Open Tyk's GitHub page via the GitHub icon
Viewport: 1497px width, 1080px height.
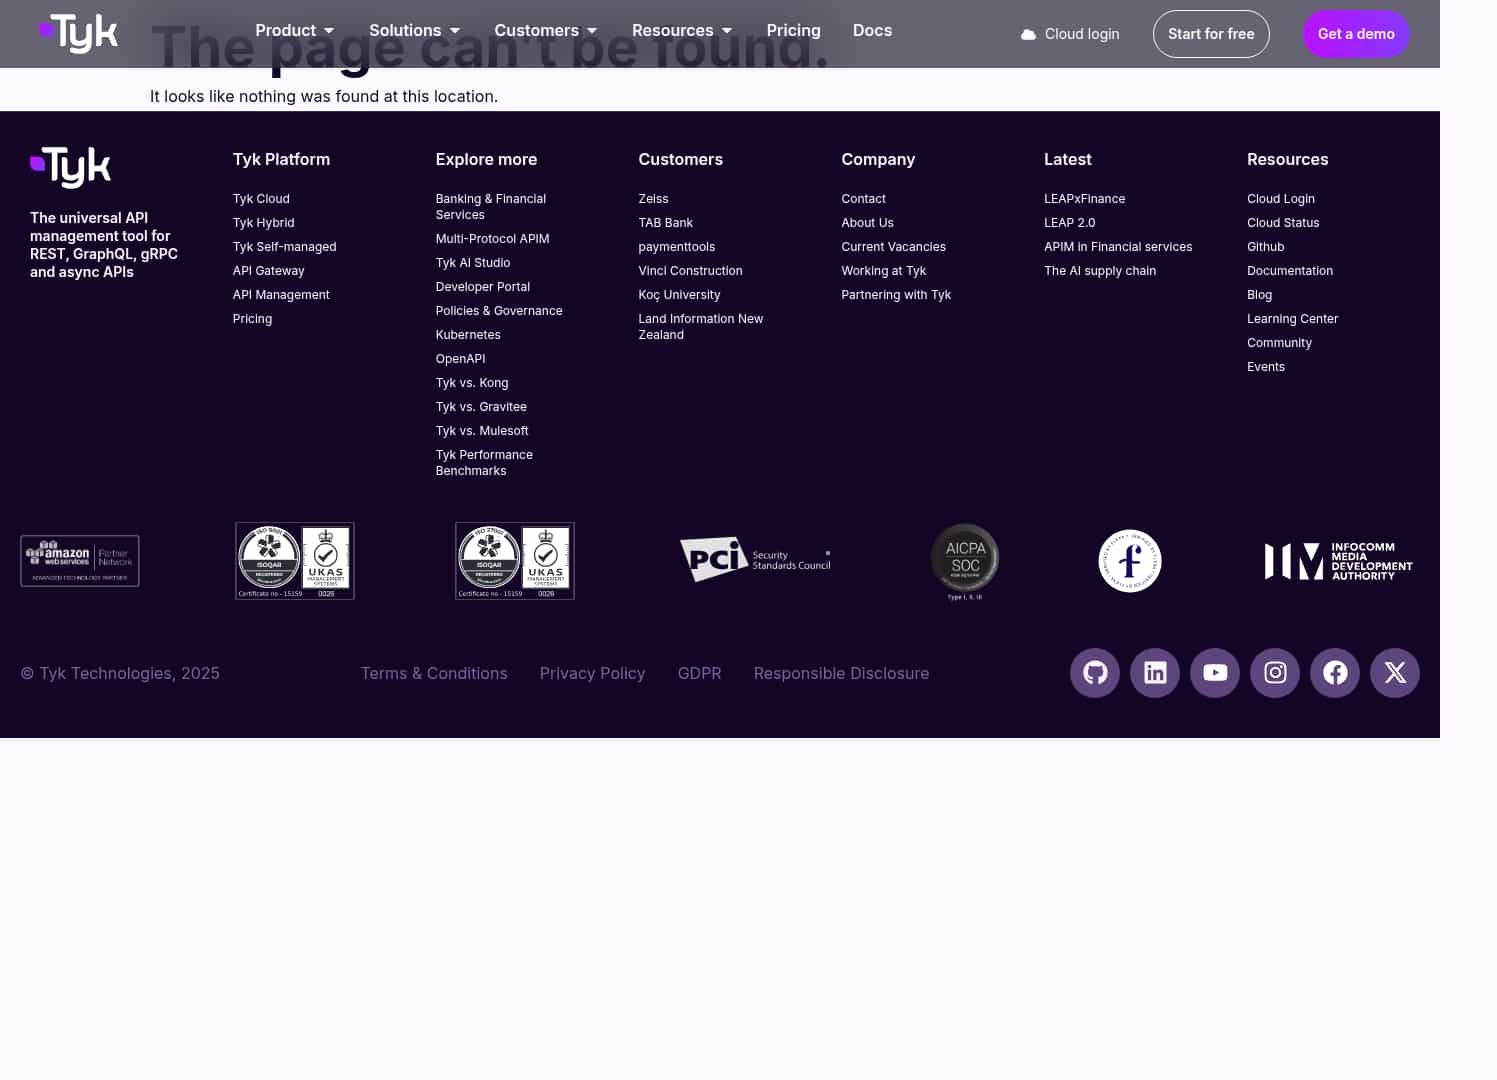[x=1094, y=673]
